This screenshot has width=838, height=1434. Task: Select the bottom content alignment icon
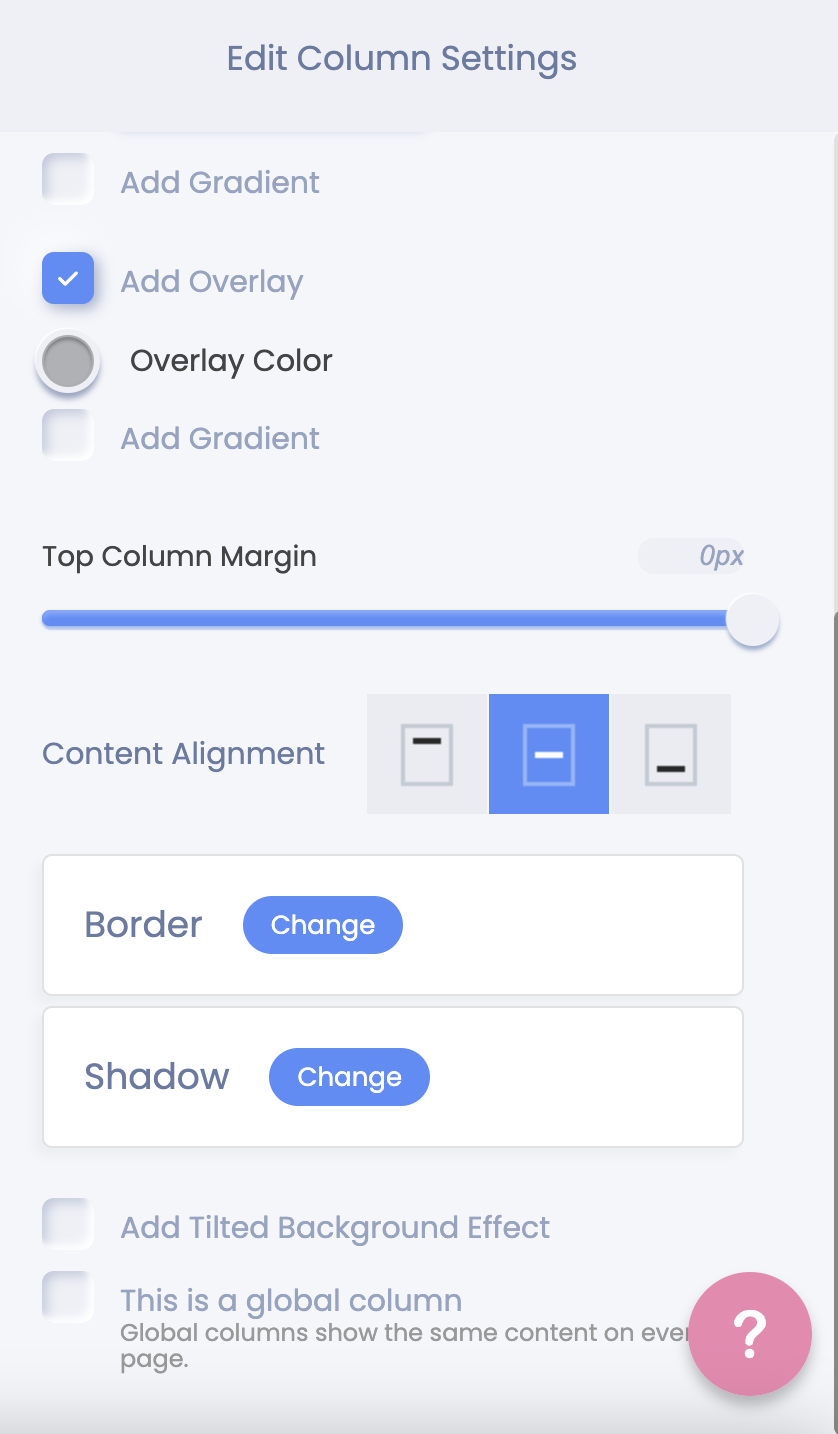tap(671, 754)
